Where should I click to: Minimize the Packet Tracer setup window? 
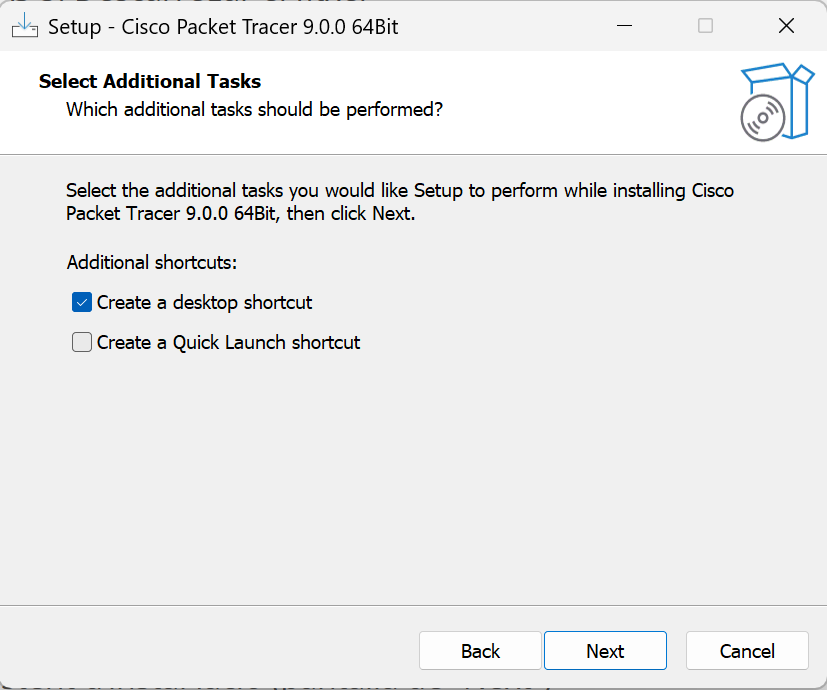pos(624,26)
